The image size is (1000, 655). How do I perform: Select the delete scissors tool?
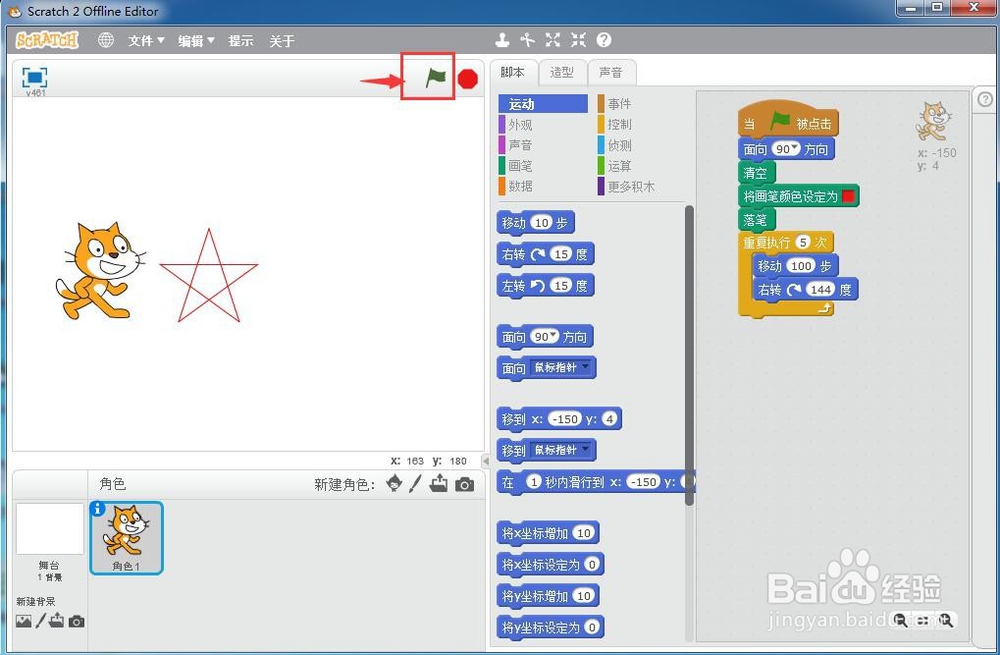tap(527, 40)
